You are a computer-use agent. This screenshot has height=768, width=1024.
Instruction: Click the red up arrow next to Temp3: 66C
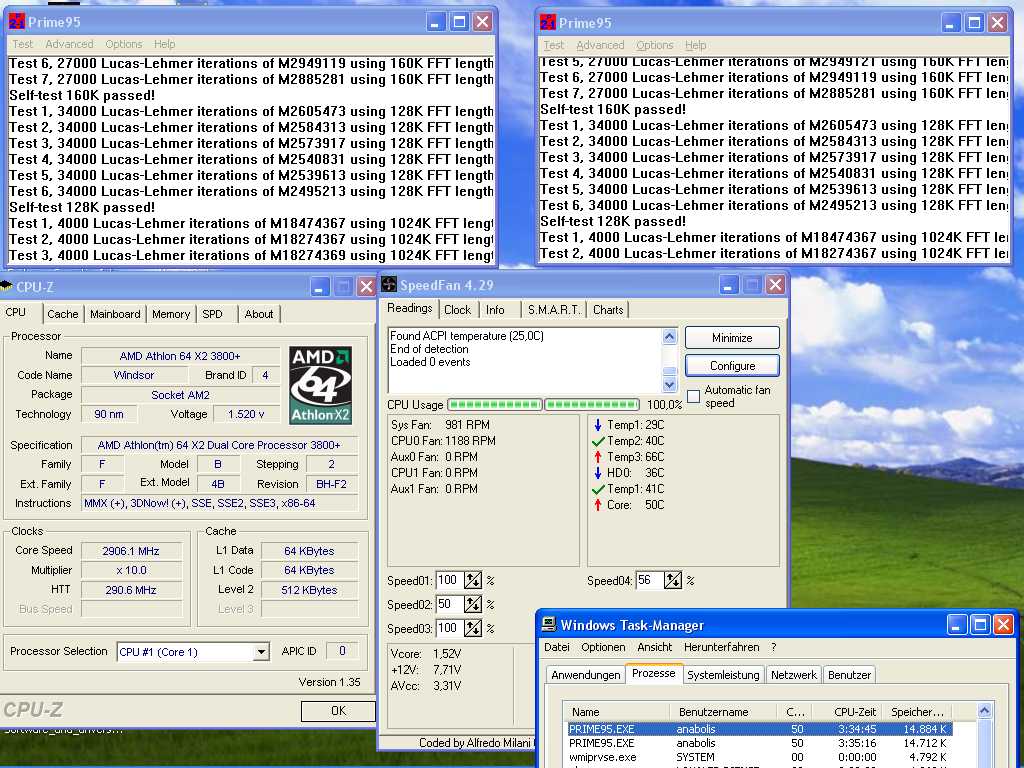598,456
